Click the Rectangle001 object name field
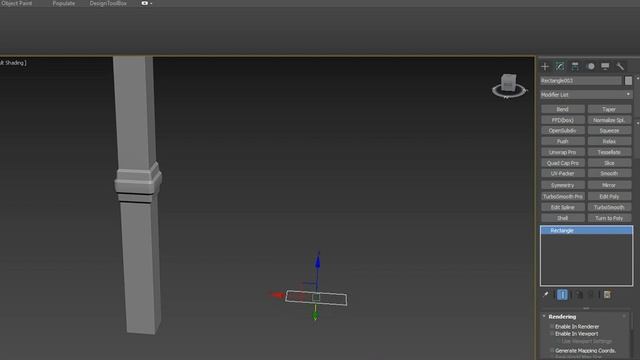Viewport: 640px width, 360px height. (x=581, y=81)
